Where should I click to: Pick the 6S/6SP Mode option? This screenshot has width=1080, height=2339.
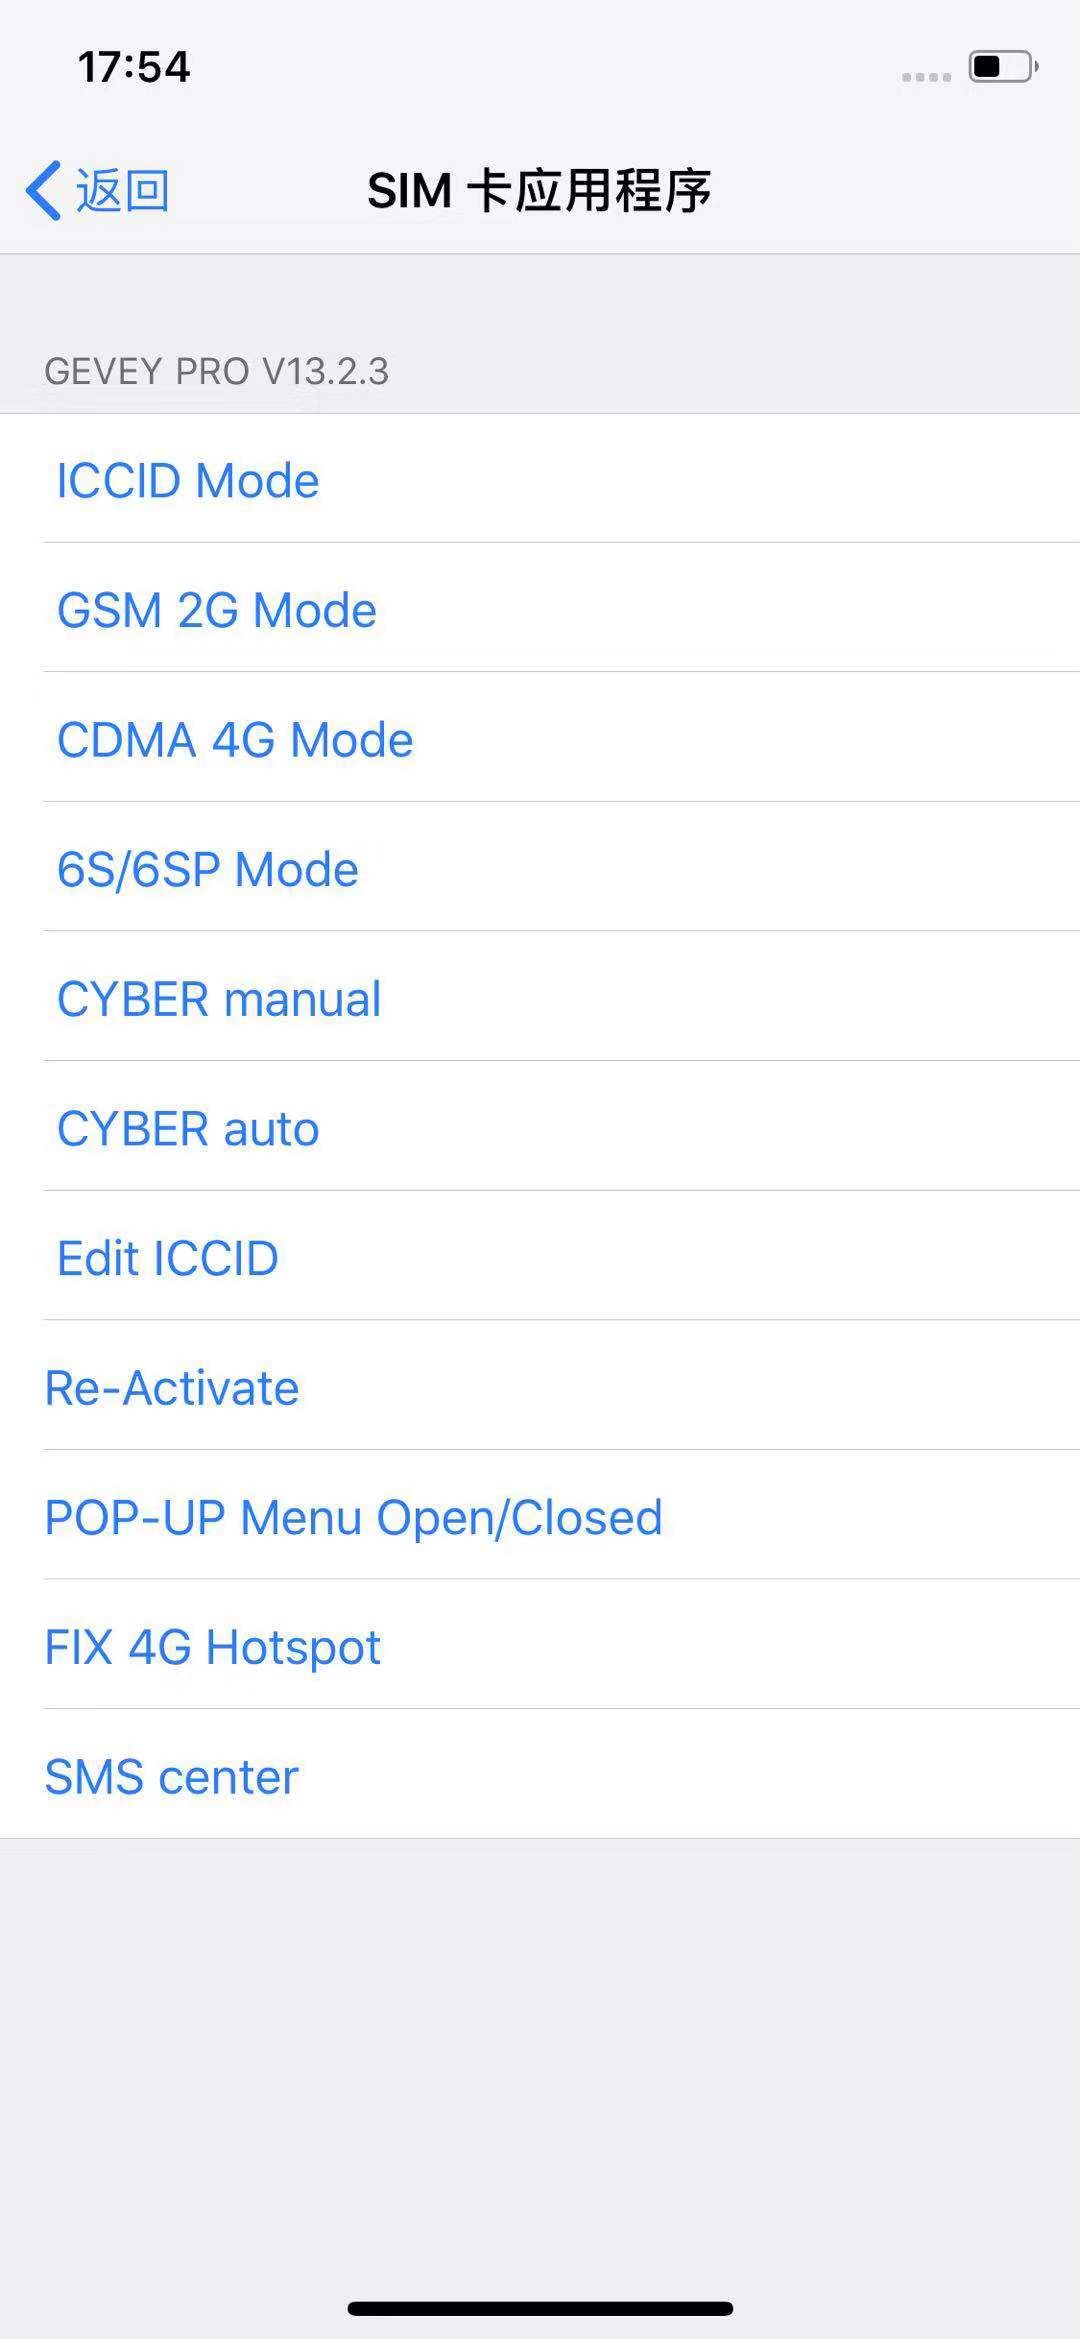tap(208, 869)
